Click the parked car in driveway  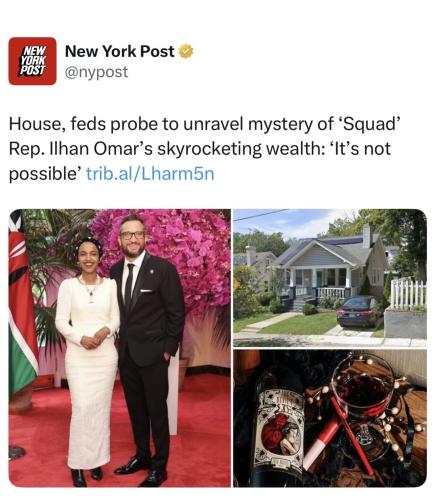point(357,311)
